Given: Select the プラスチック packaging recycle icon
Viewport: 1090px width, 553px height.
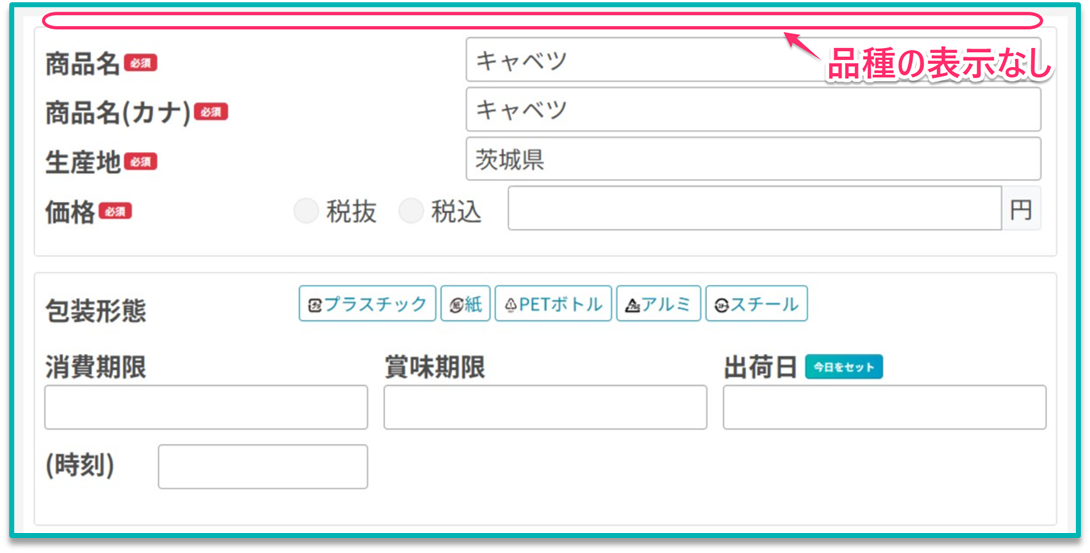Looking at the screenshot, I should [x=367, y=304].
